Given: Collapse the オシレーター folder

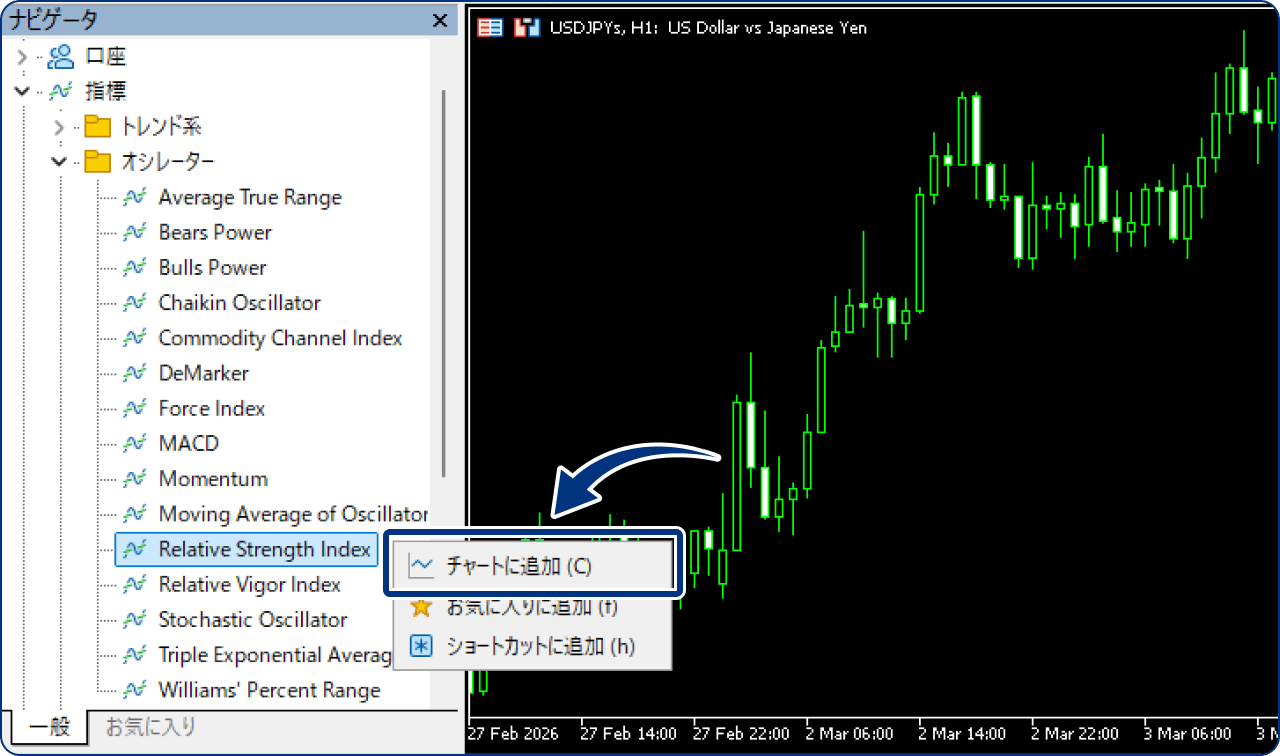Looking at the screenshot, I should (58, 161).
